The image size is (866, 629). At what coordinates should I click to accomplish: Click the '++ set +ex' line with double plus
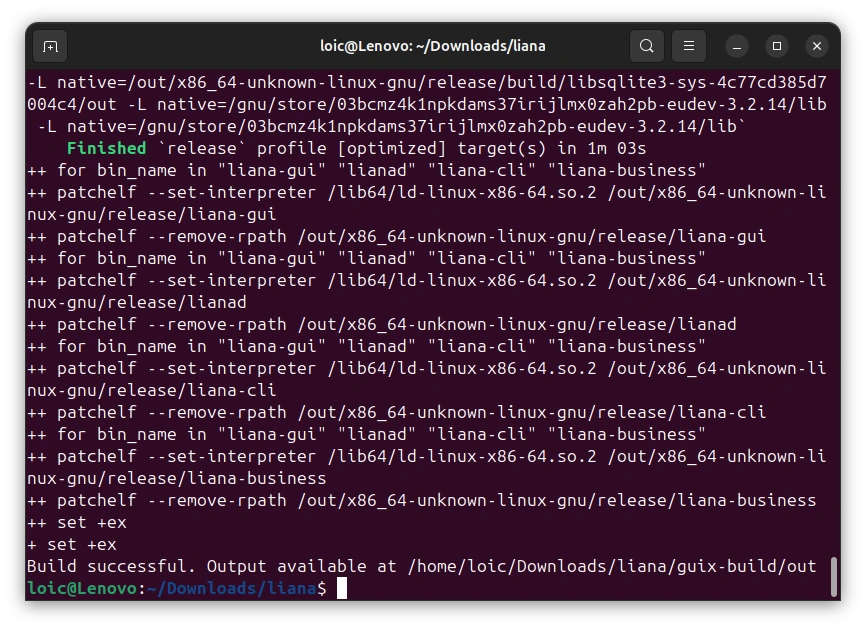tap(77, 522)
